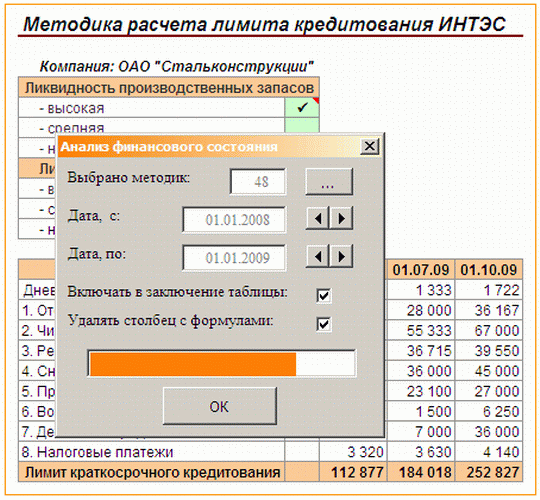Click the left arrow next to Дата, с
The height and width of the screenshot is (500, 540).
318,218
